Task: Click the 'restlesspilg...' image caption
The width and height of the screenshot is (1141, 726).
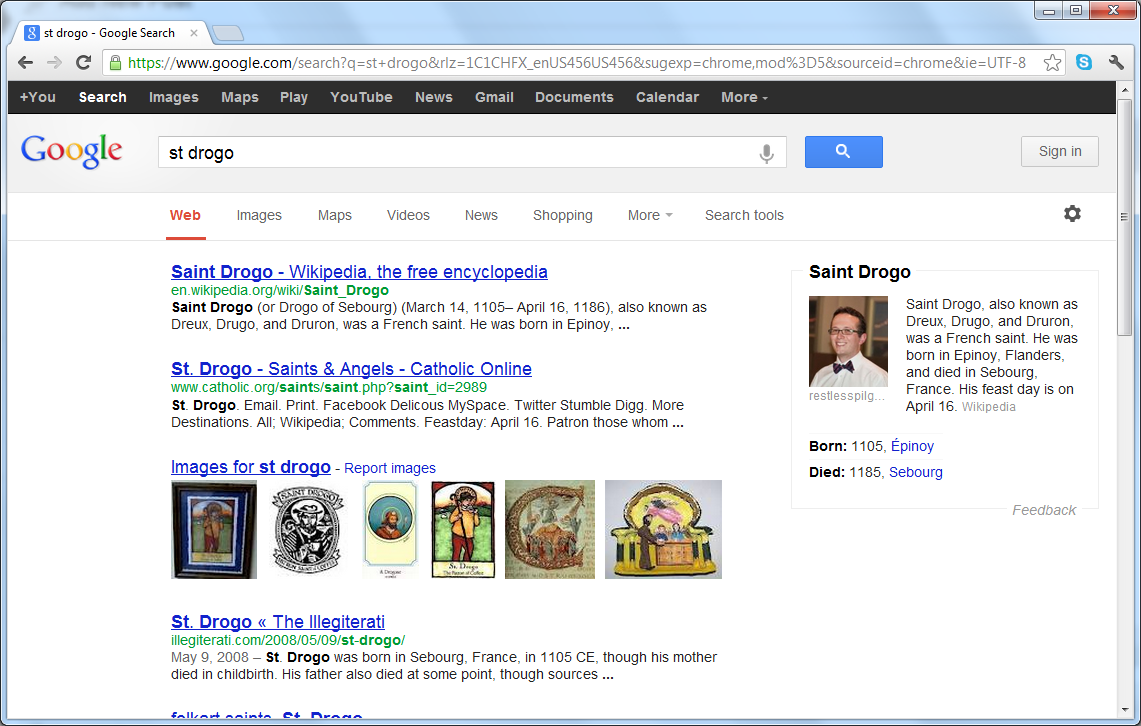Action: (x=847, y=396)
